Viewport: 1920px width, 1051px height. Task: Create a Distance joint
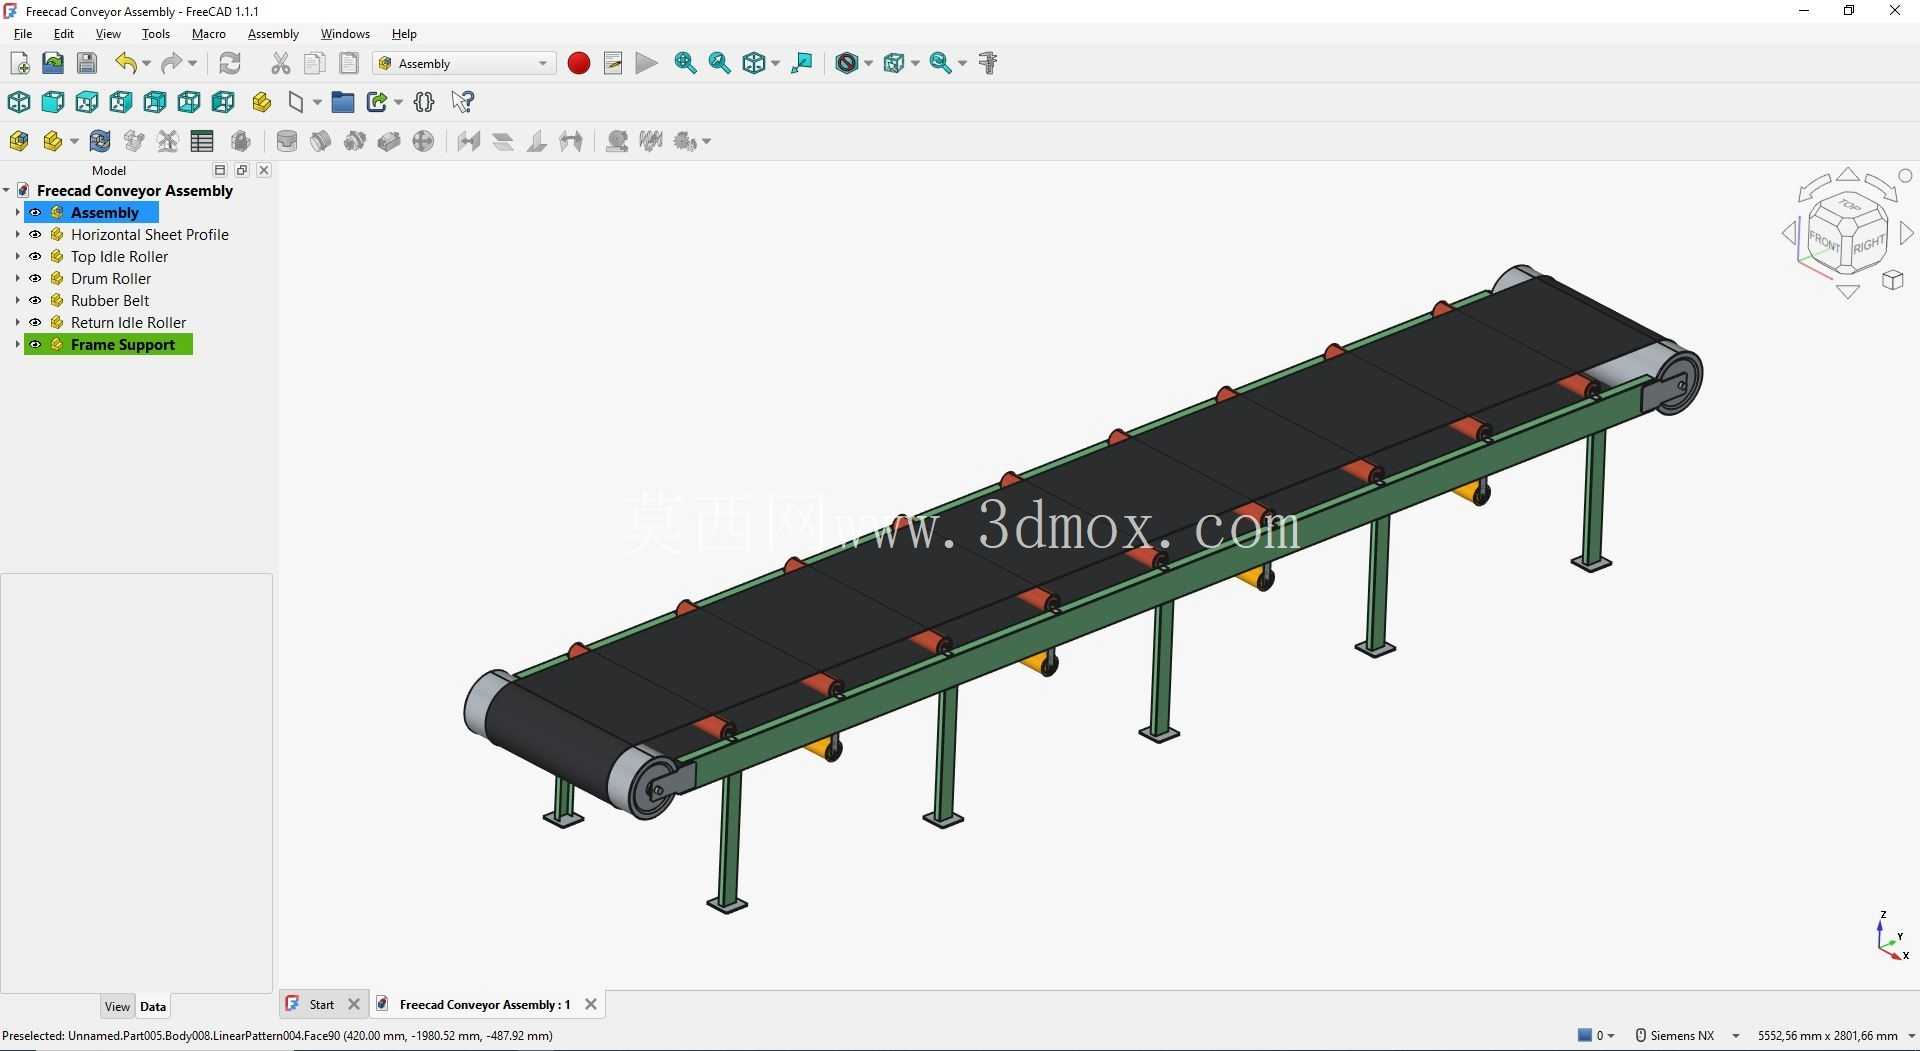[469, 141]
